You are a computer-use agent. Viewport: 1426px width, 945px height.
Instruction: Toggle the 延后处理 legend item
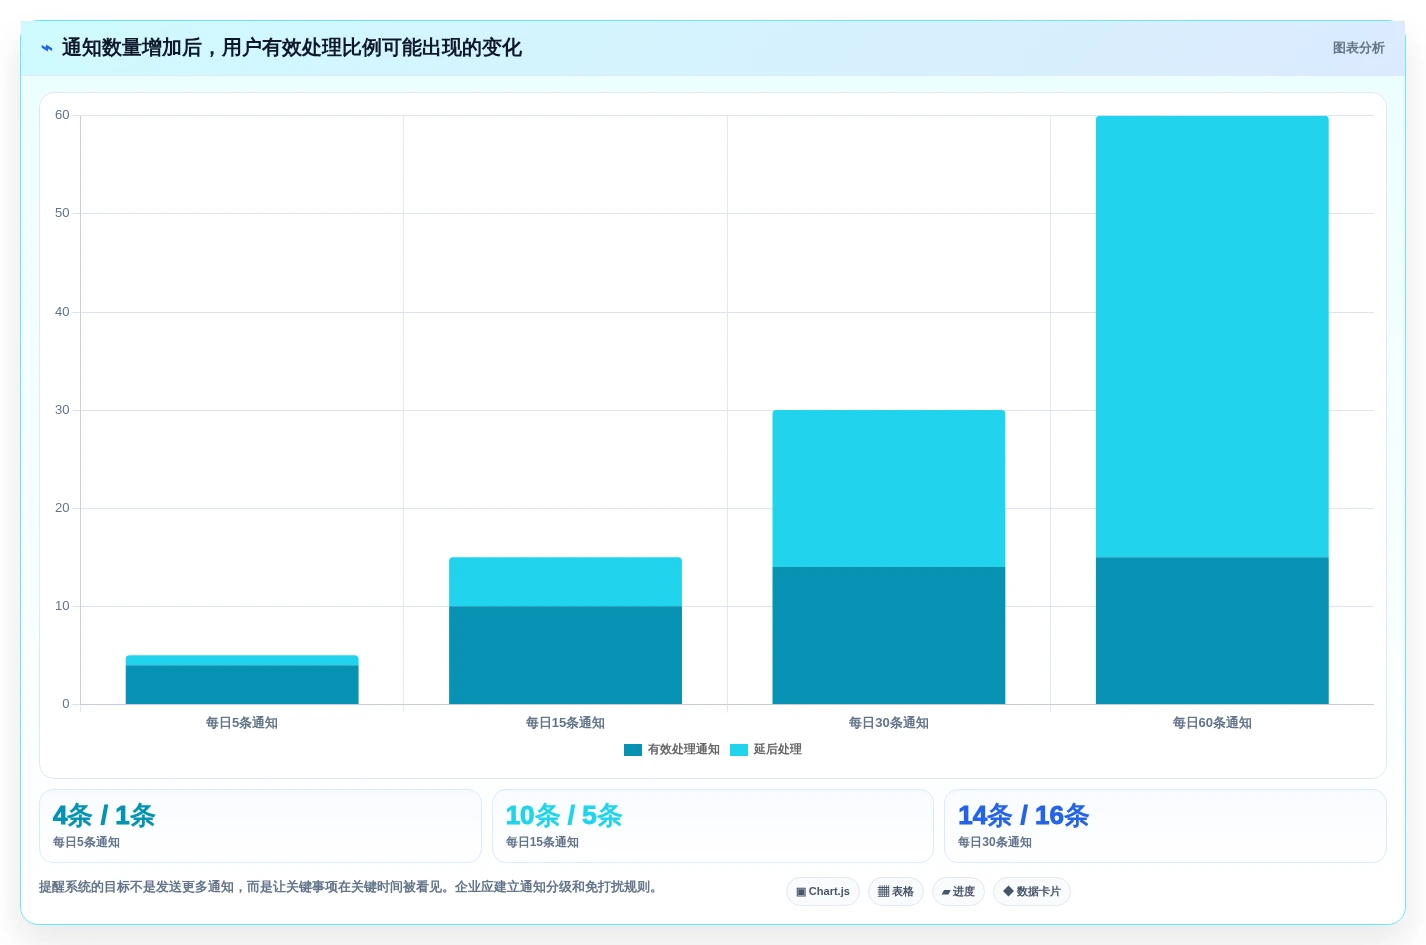[766, 750]
